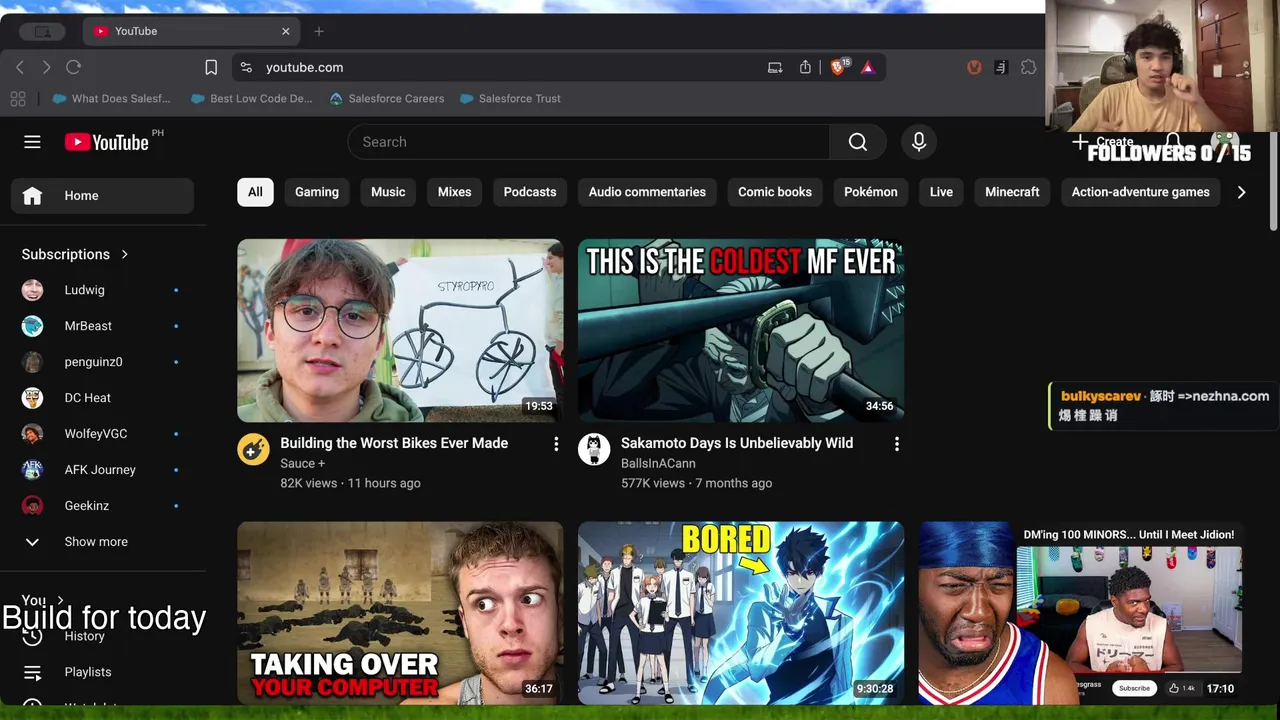This screenshot has width=1280, height=720.
Task: Expand Show more subscriptions
Action: point(96,542)
